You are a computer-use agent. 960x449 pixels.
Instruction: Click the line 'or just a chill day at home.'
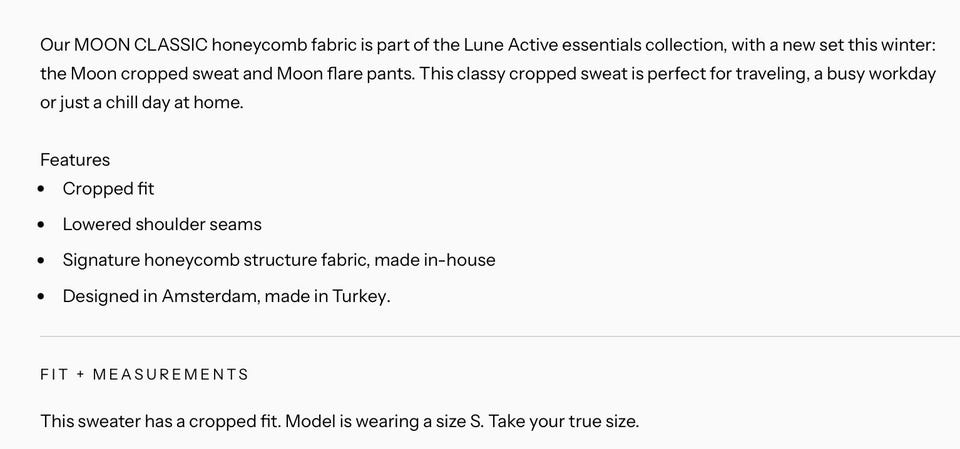(x=142, y=103)
